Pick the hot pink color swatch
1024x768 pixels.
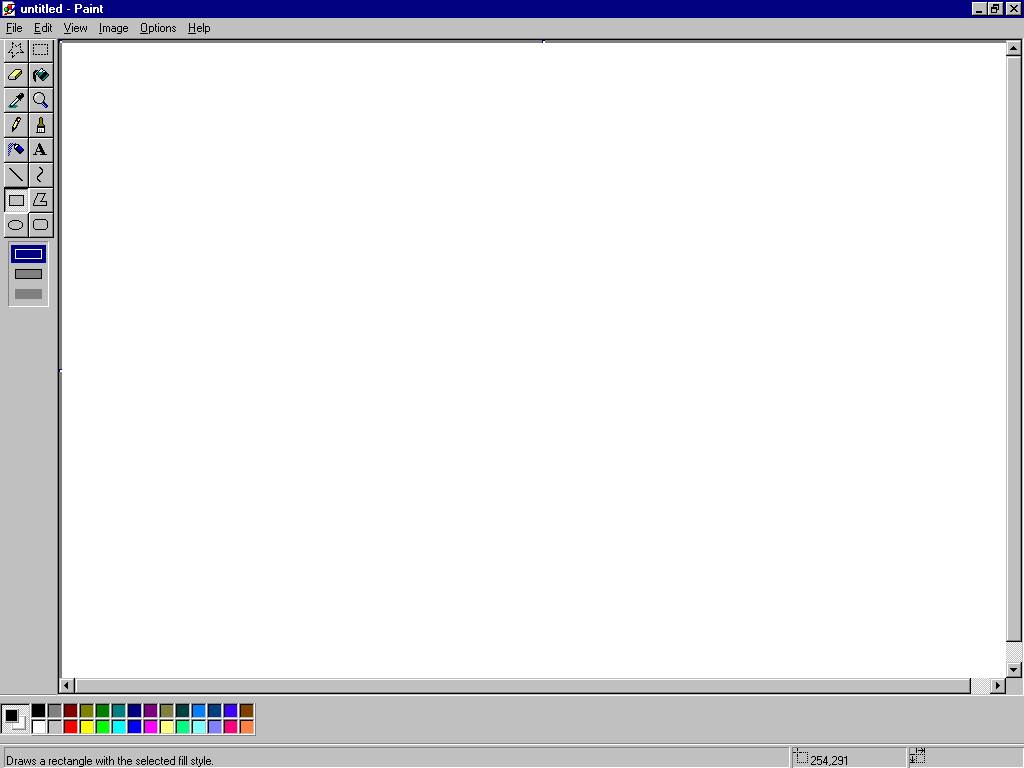(x=231, y=727)
